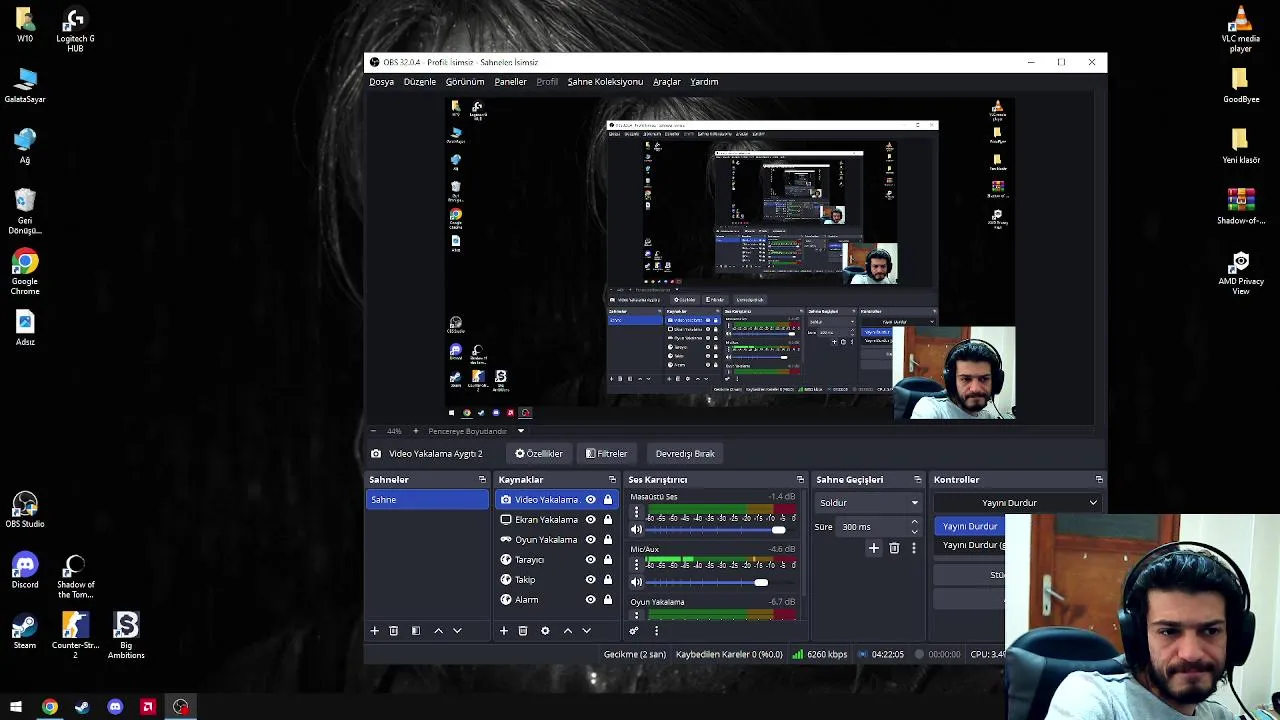Move scene down arrow in Sahneler panel
This screenshot has height=720, width=1280.
pyautogui.click(x=457, y=631)
